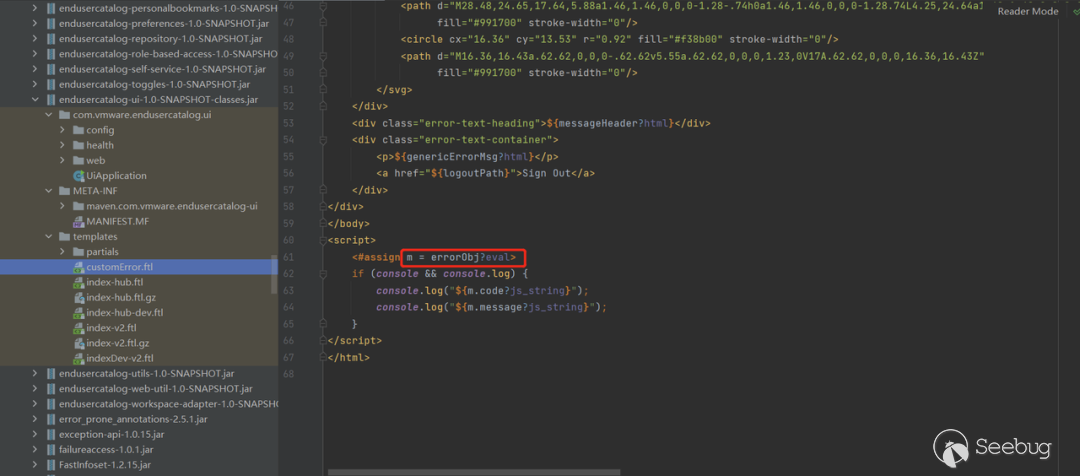The height and width of the screenshot is (476, 1080).
Task: Select UiApplication class in the tree
Action: click(x=138, y=176)
